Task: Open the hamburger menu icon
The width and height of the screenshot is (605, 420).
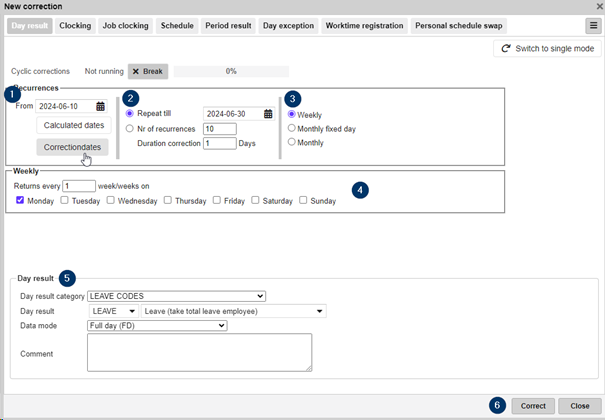Action: pos(593,26)
